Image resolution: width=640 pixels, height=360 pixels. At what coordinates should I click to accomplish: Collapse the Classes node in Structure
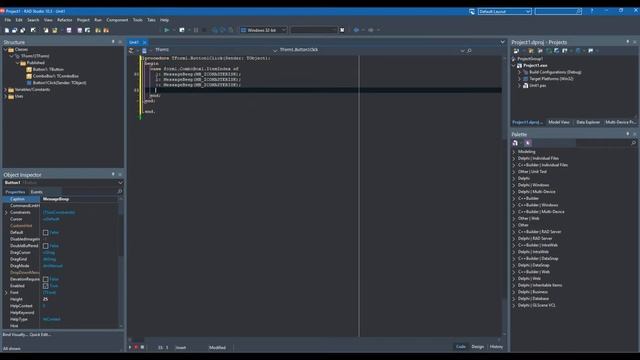[6, 49]
